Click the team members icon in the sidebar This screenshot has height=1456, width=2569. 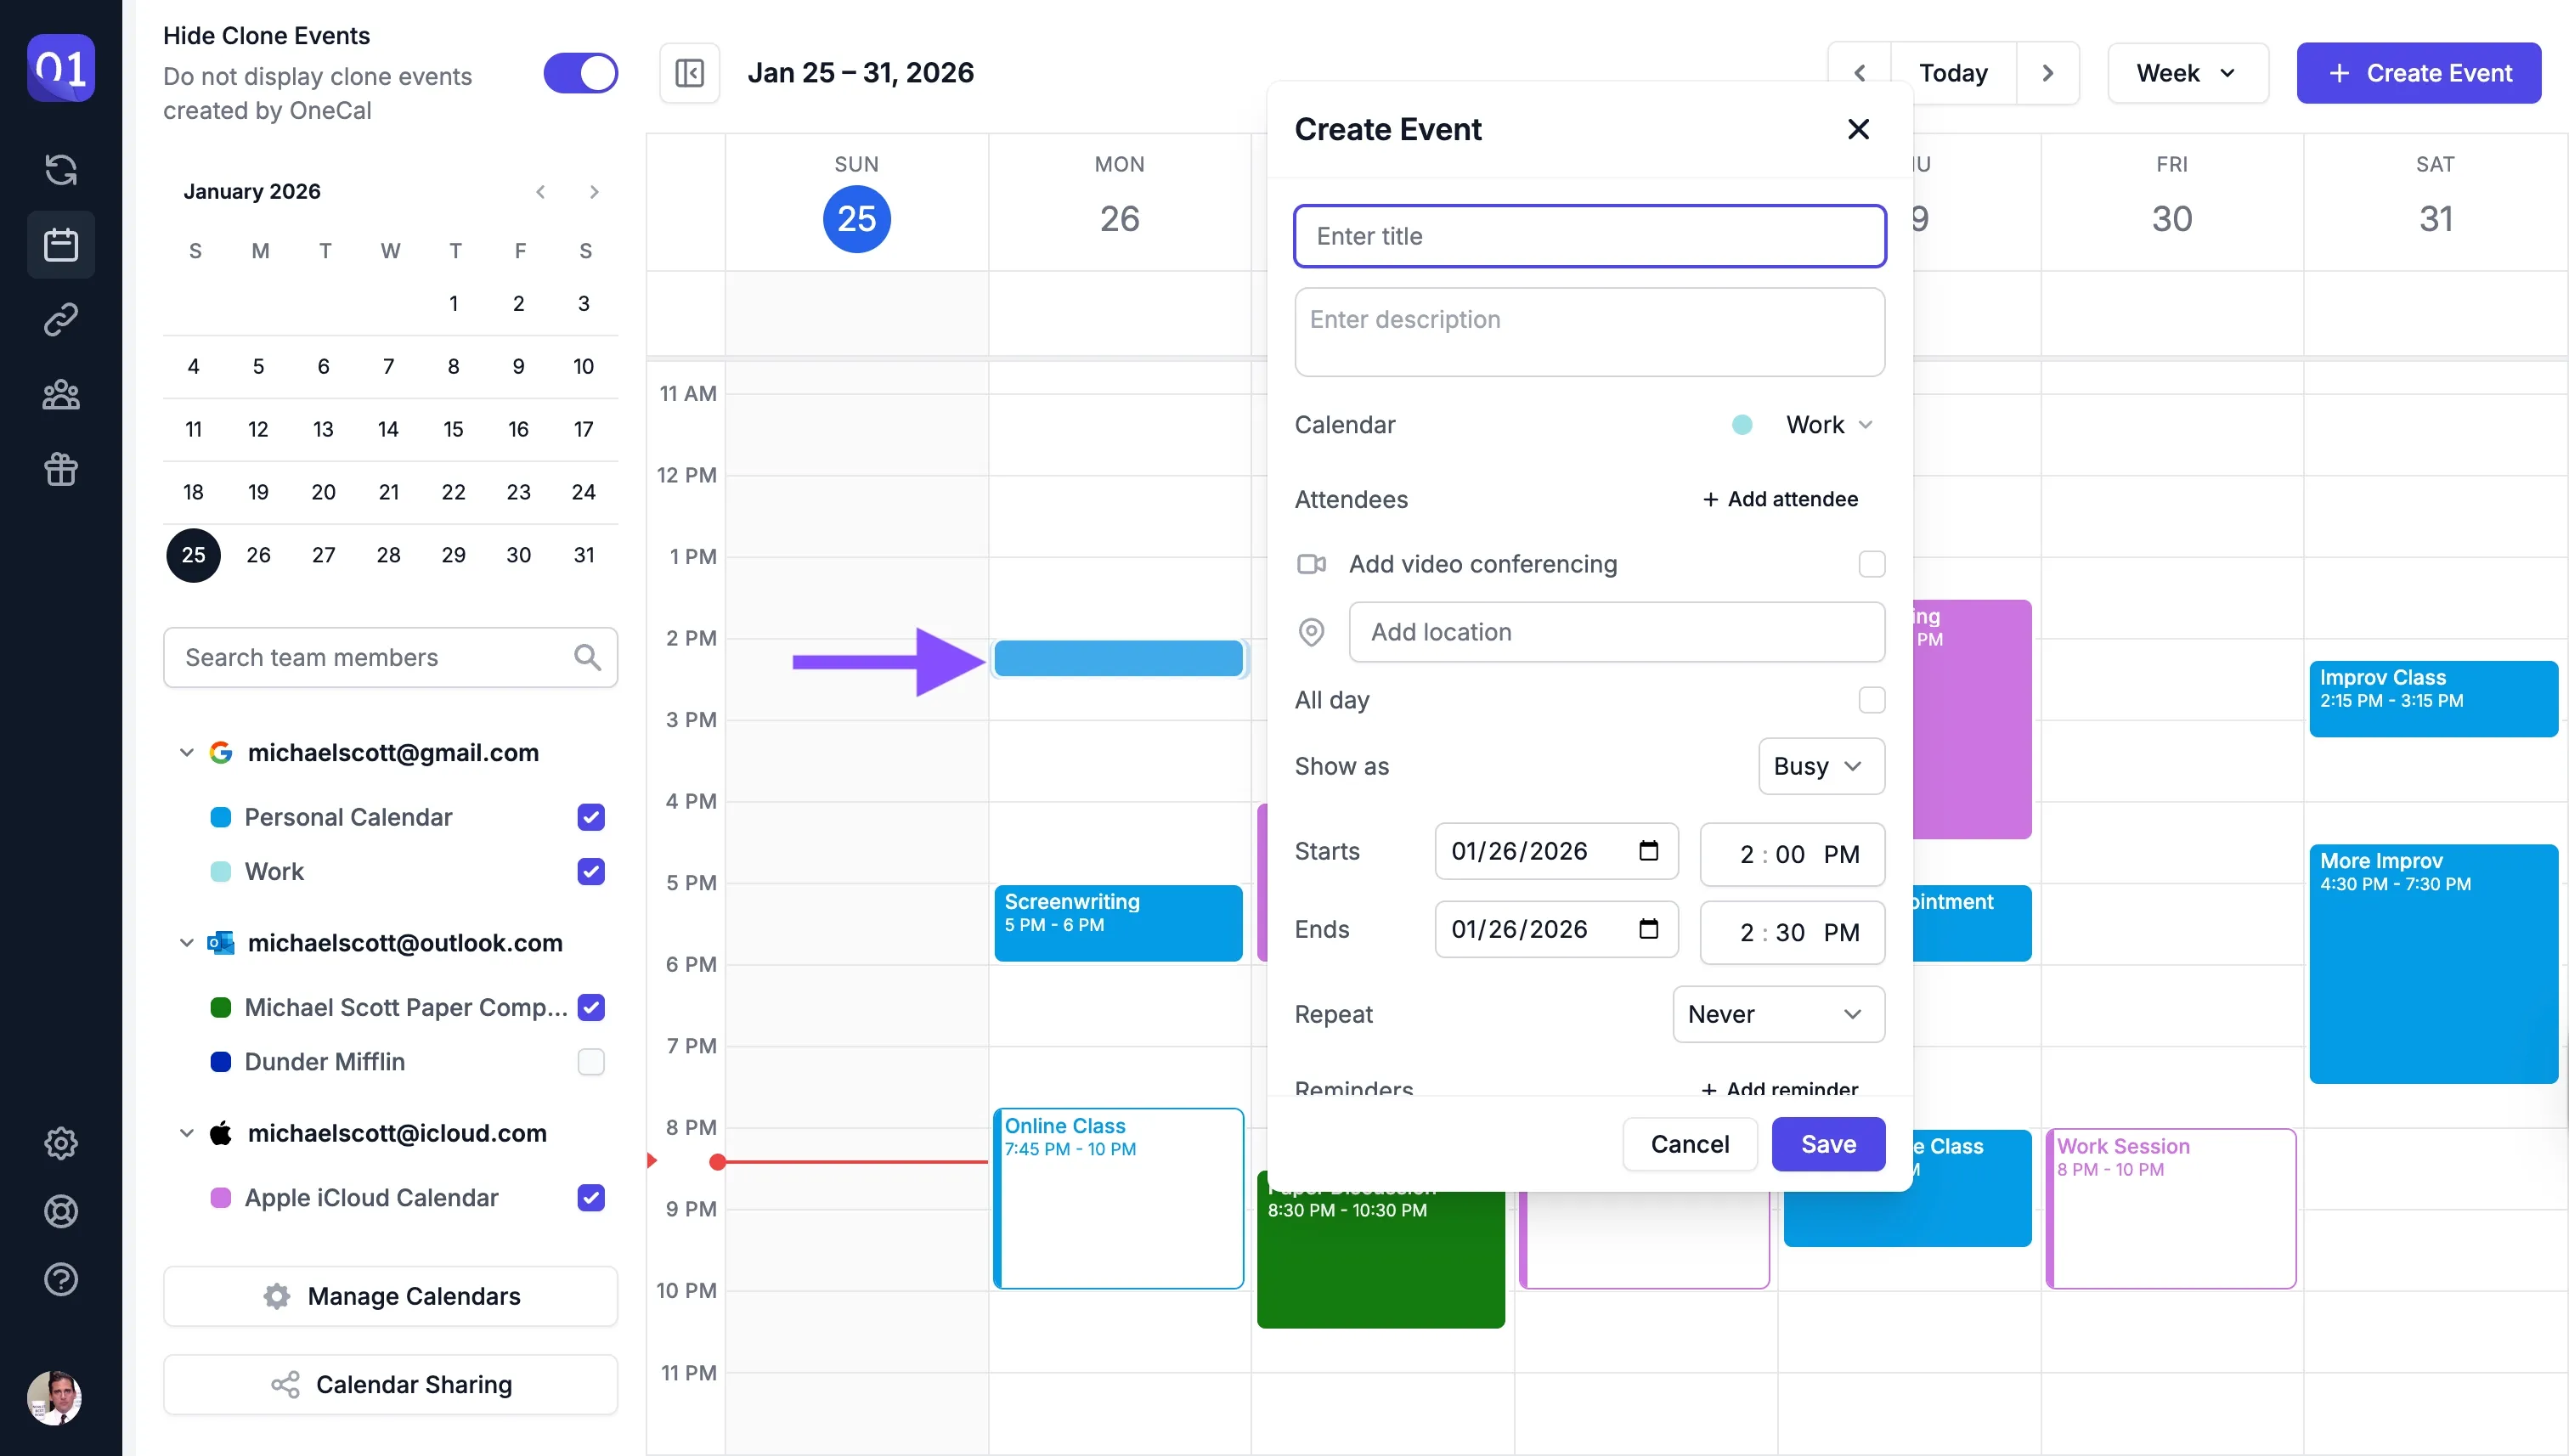coord(62,394)
